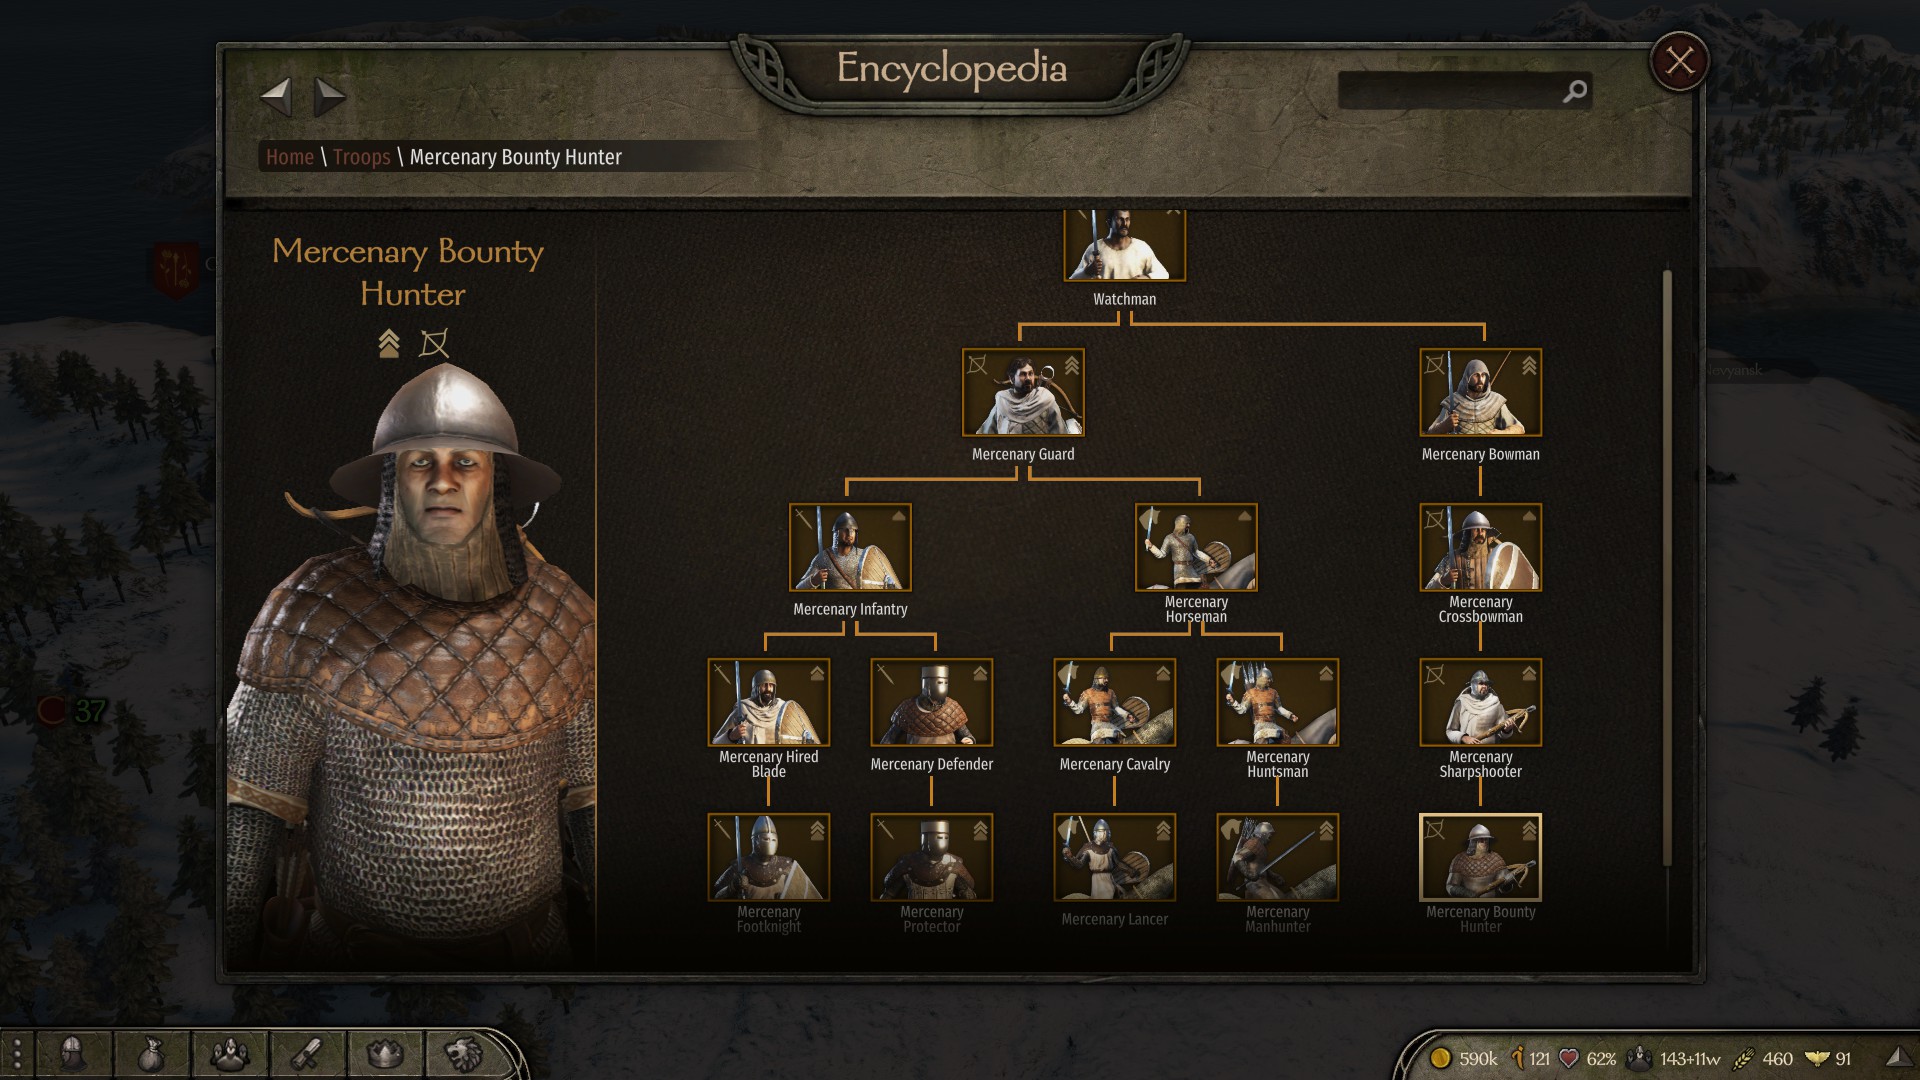Go back with the left arrow

coord(276,97)
